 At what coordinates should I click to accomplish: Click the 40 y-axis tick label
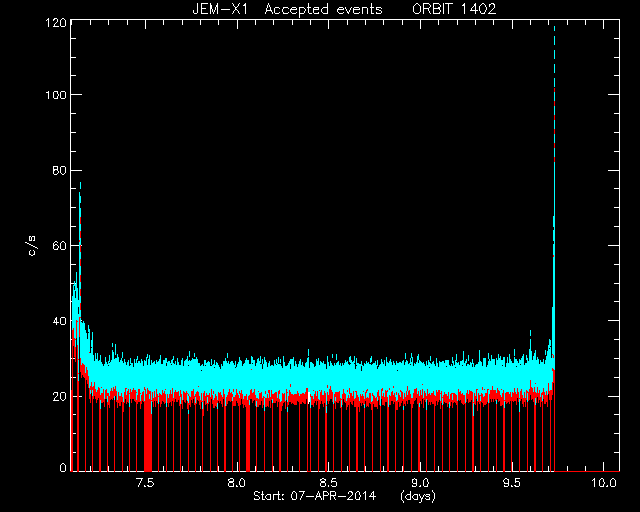pyautogui.click(x=59, y=321)
